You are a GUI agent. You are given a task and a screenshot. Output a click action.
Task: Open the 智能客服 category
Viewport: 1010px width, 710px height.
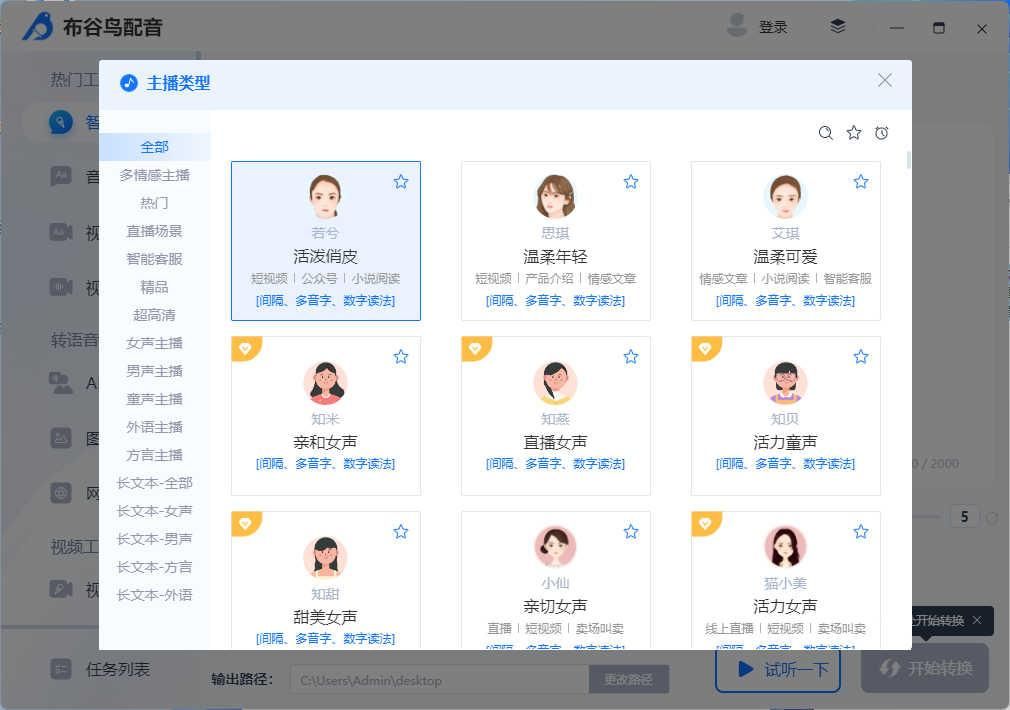pyautogui.click(x=155, y=259)
